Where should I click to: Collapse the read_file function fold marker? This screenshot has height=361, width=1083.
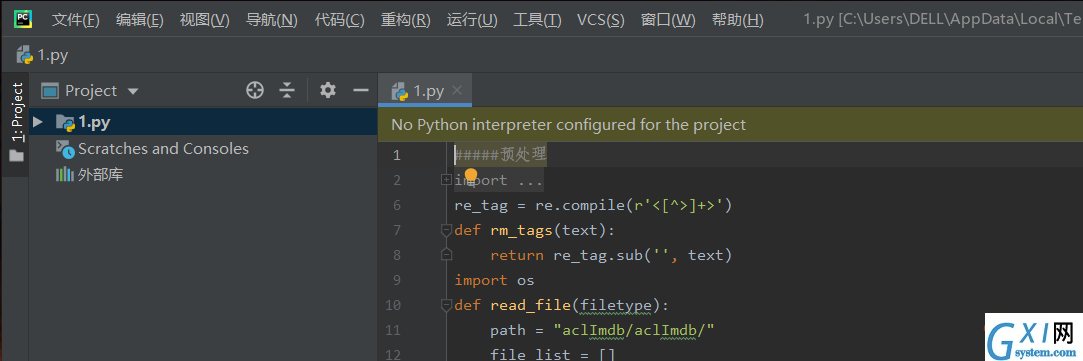[x=445, y=305]
